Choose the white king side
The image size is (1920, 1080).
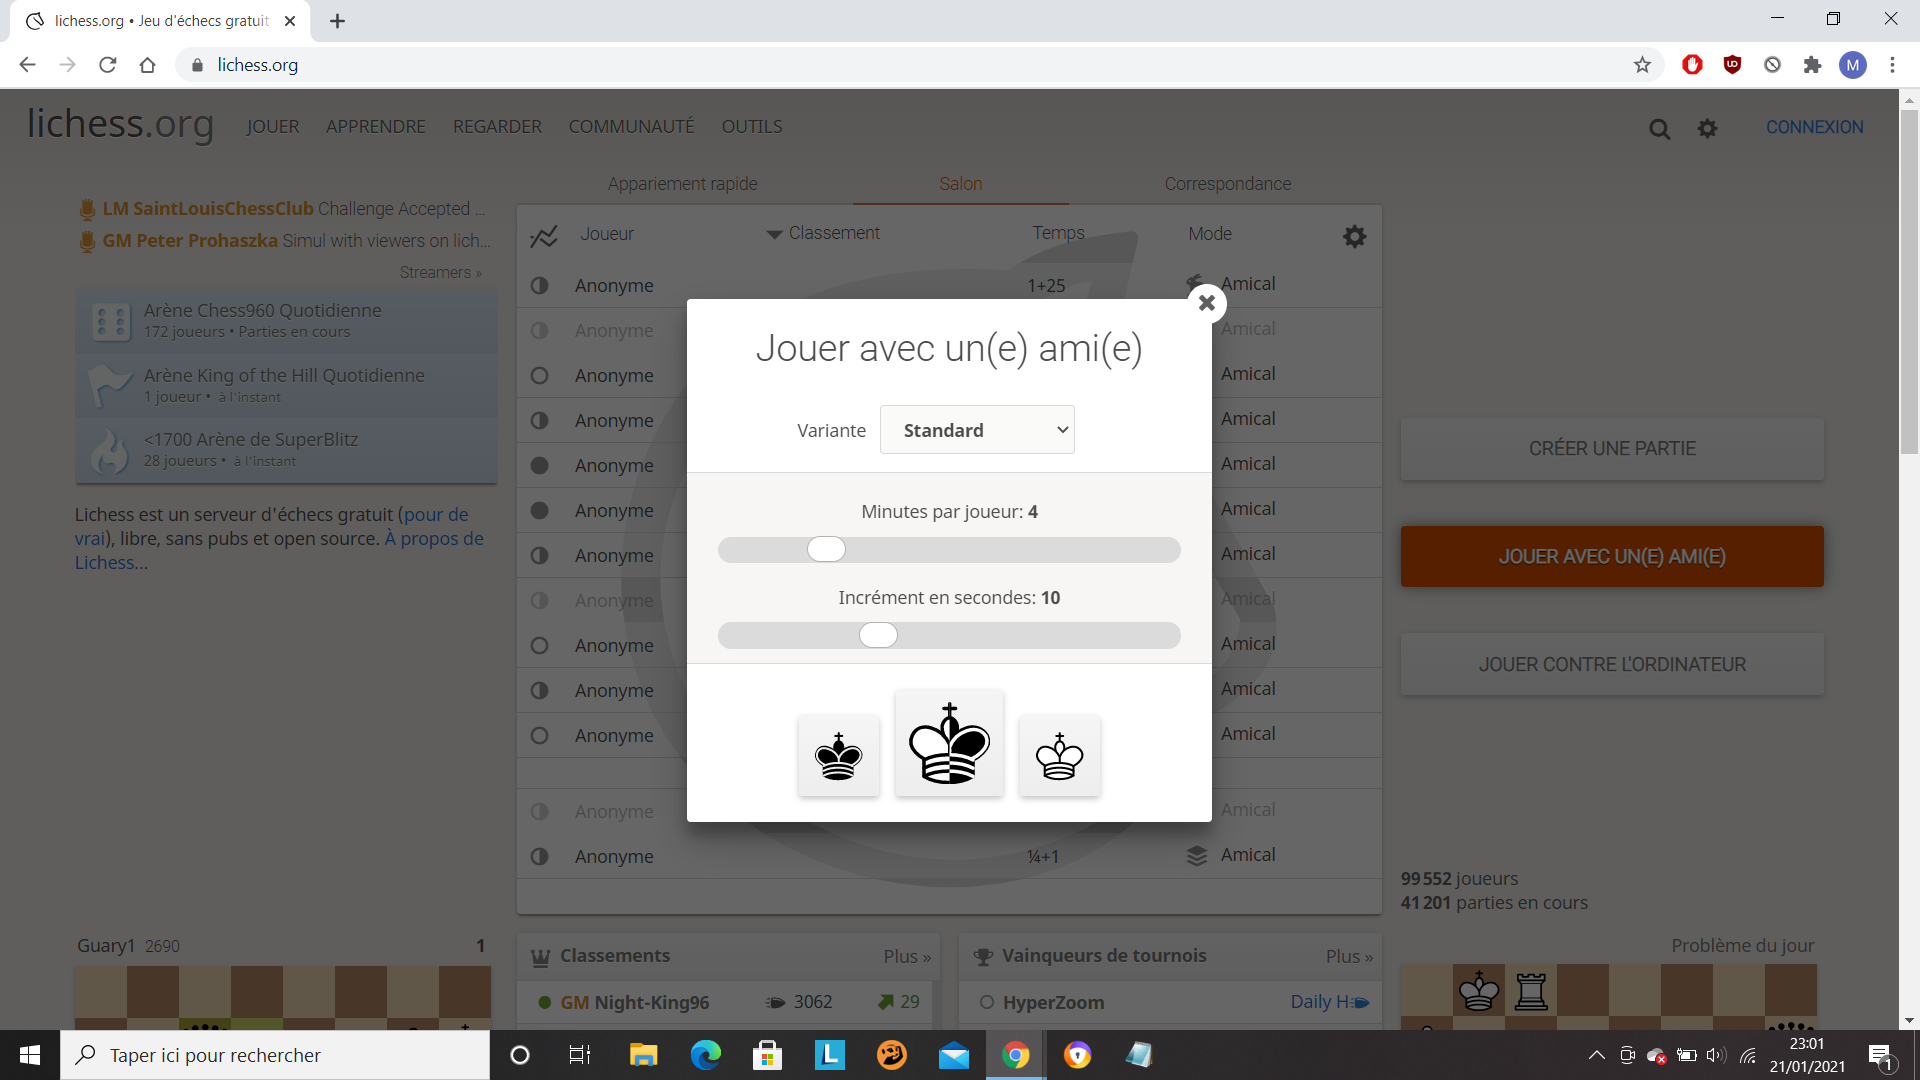pos(1059,757)
